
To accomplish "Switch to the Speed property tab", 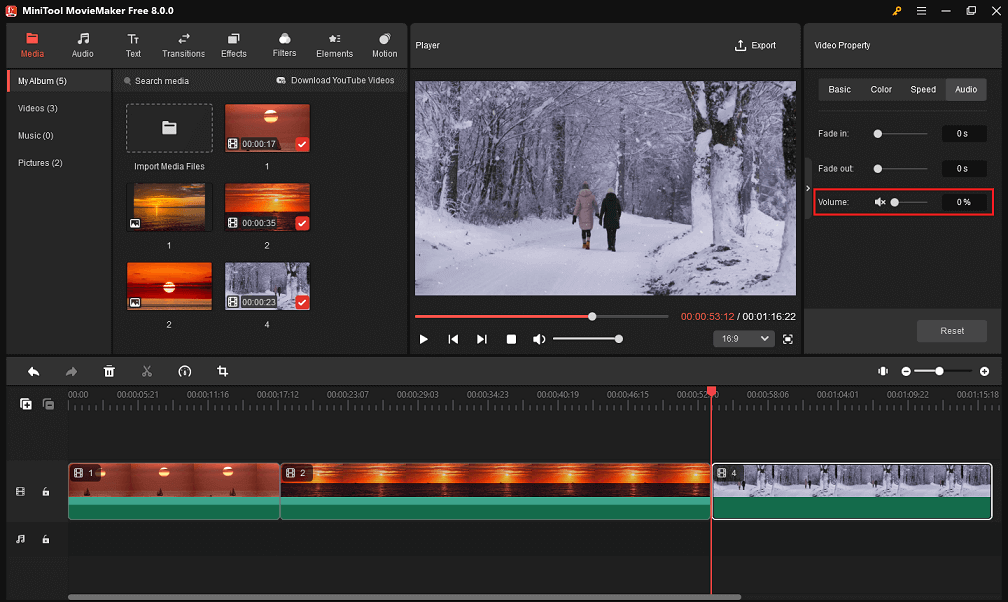I will 923,89.
